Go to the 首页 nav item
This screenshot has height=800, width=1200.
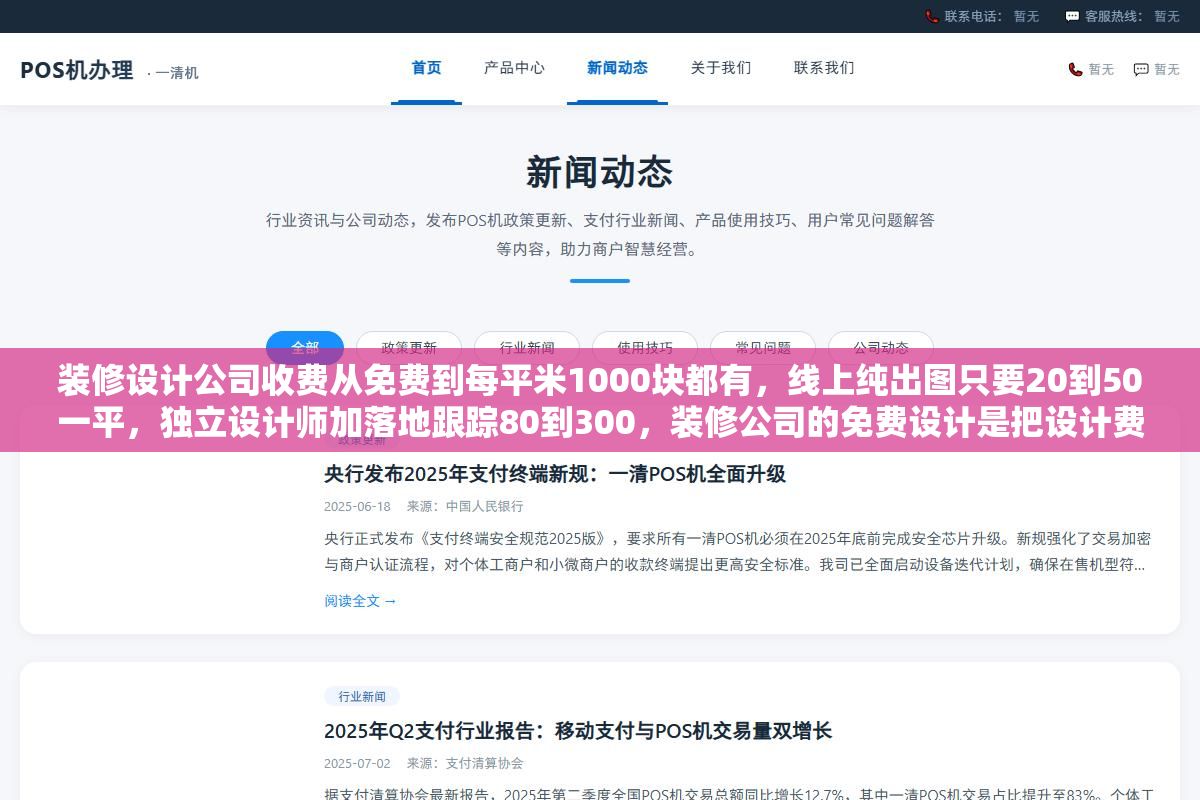tap(426, 68)
